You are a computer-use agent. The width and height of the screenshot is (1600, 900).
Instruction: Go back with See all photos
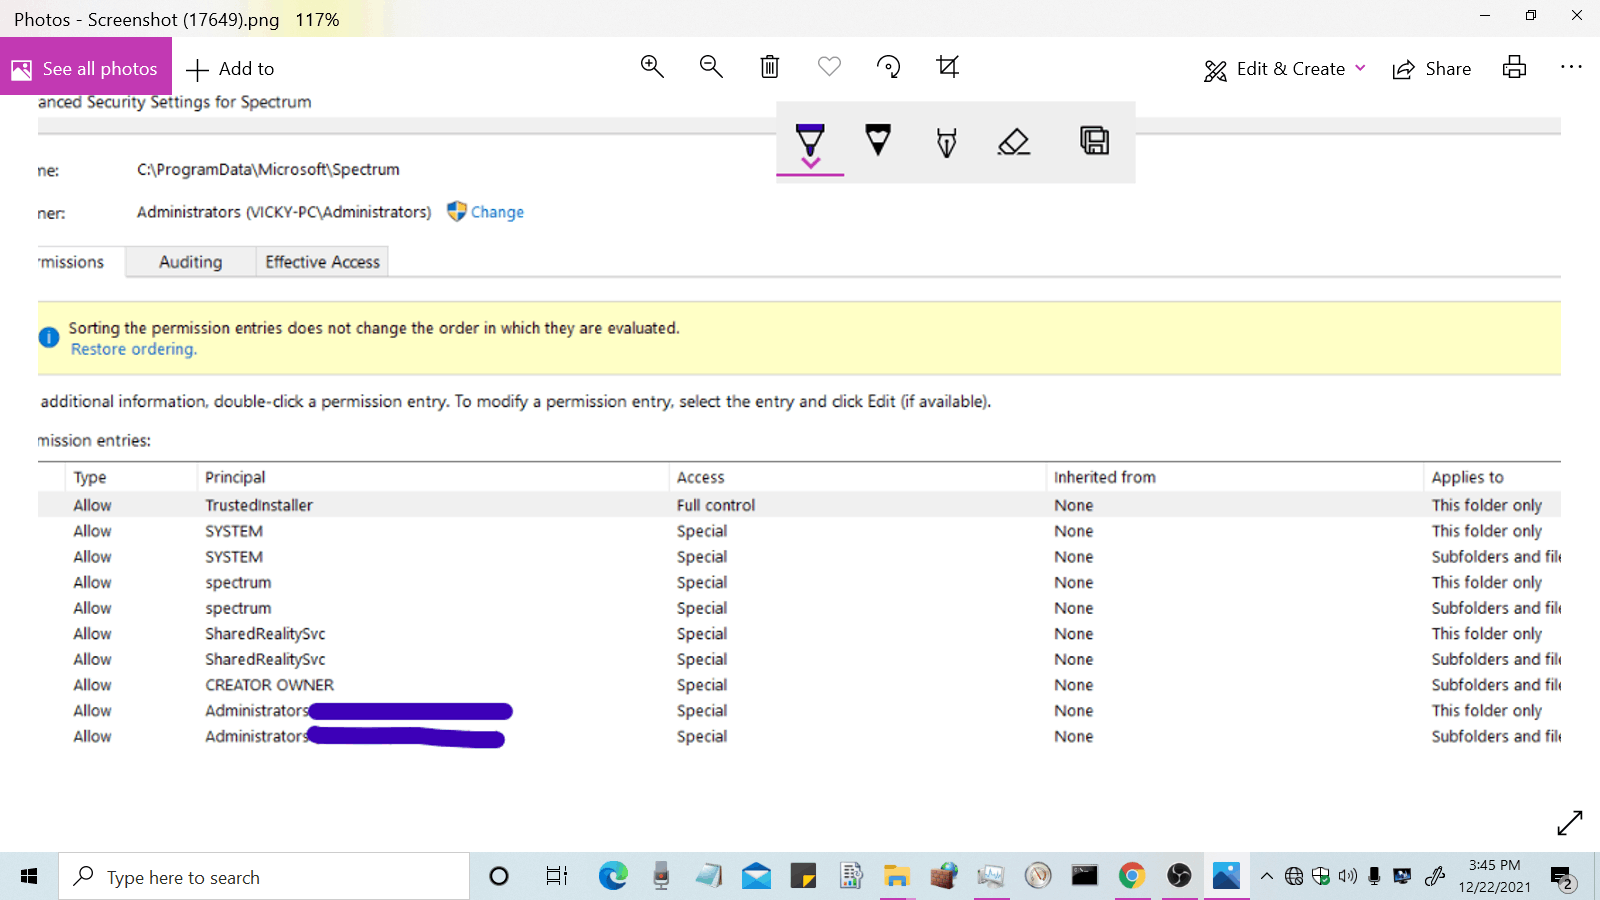tap(86, 68)
